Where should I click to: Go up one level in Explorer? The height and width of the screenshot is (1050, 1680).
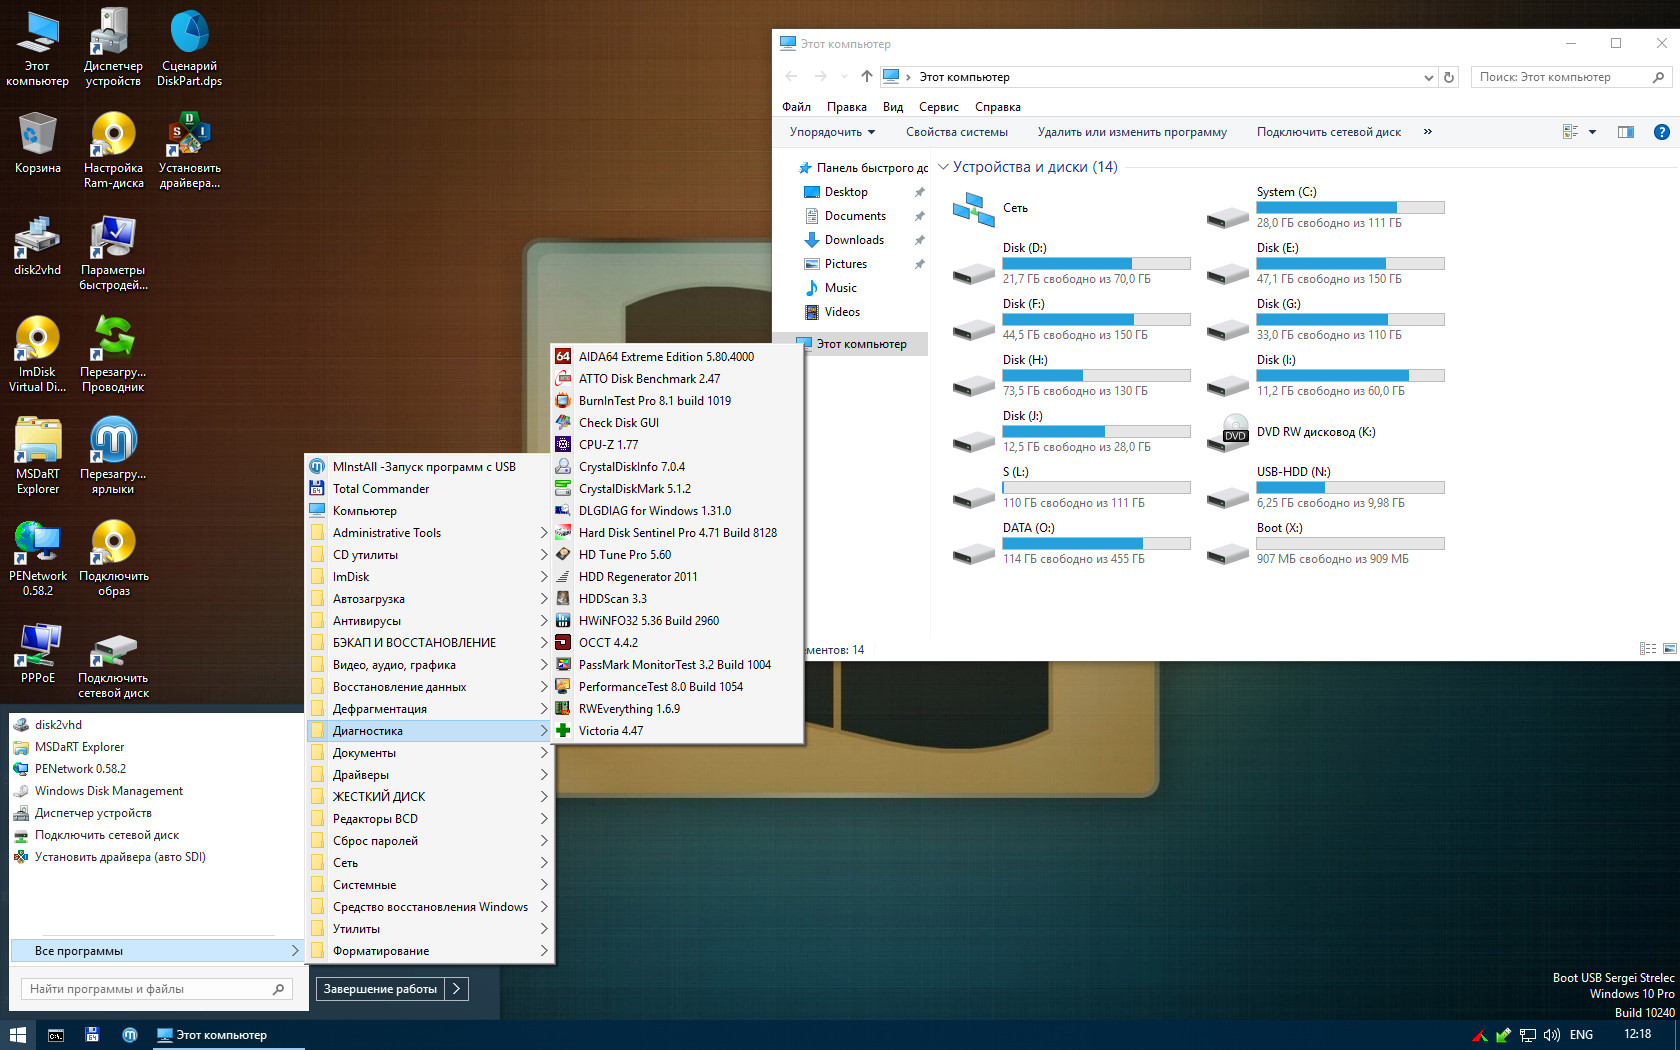click(866, 77)
